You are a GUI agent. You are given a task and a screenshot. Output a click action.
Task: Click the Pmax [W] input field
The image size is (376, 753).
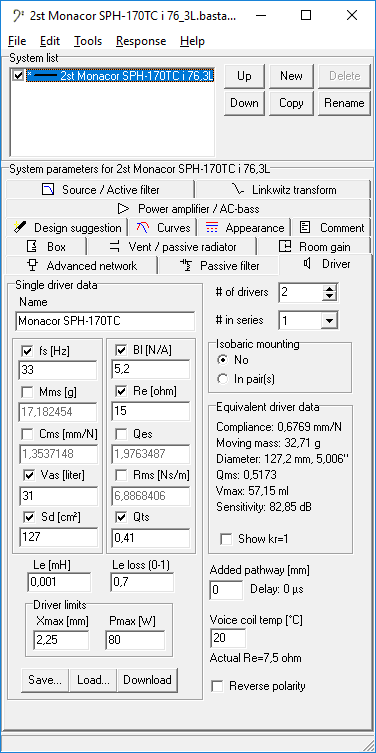click(134, 640)
